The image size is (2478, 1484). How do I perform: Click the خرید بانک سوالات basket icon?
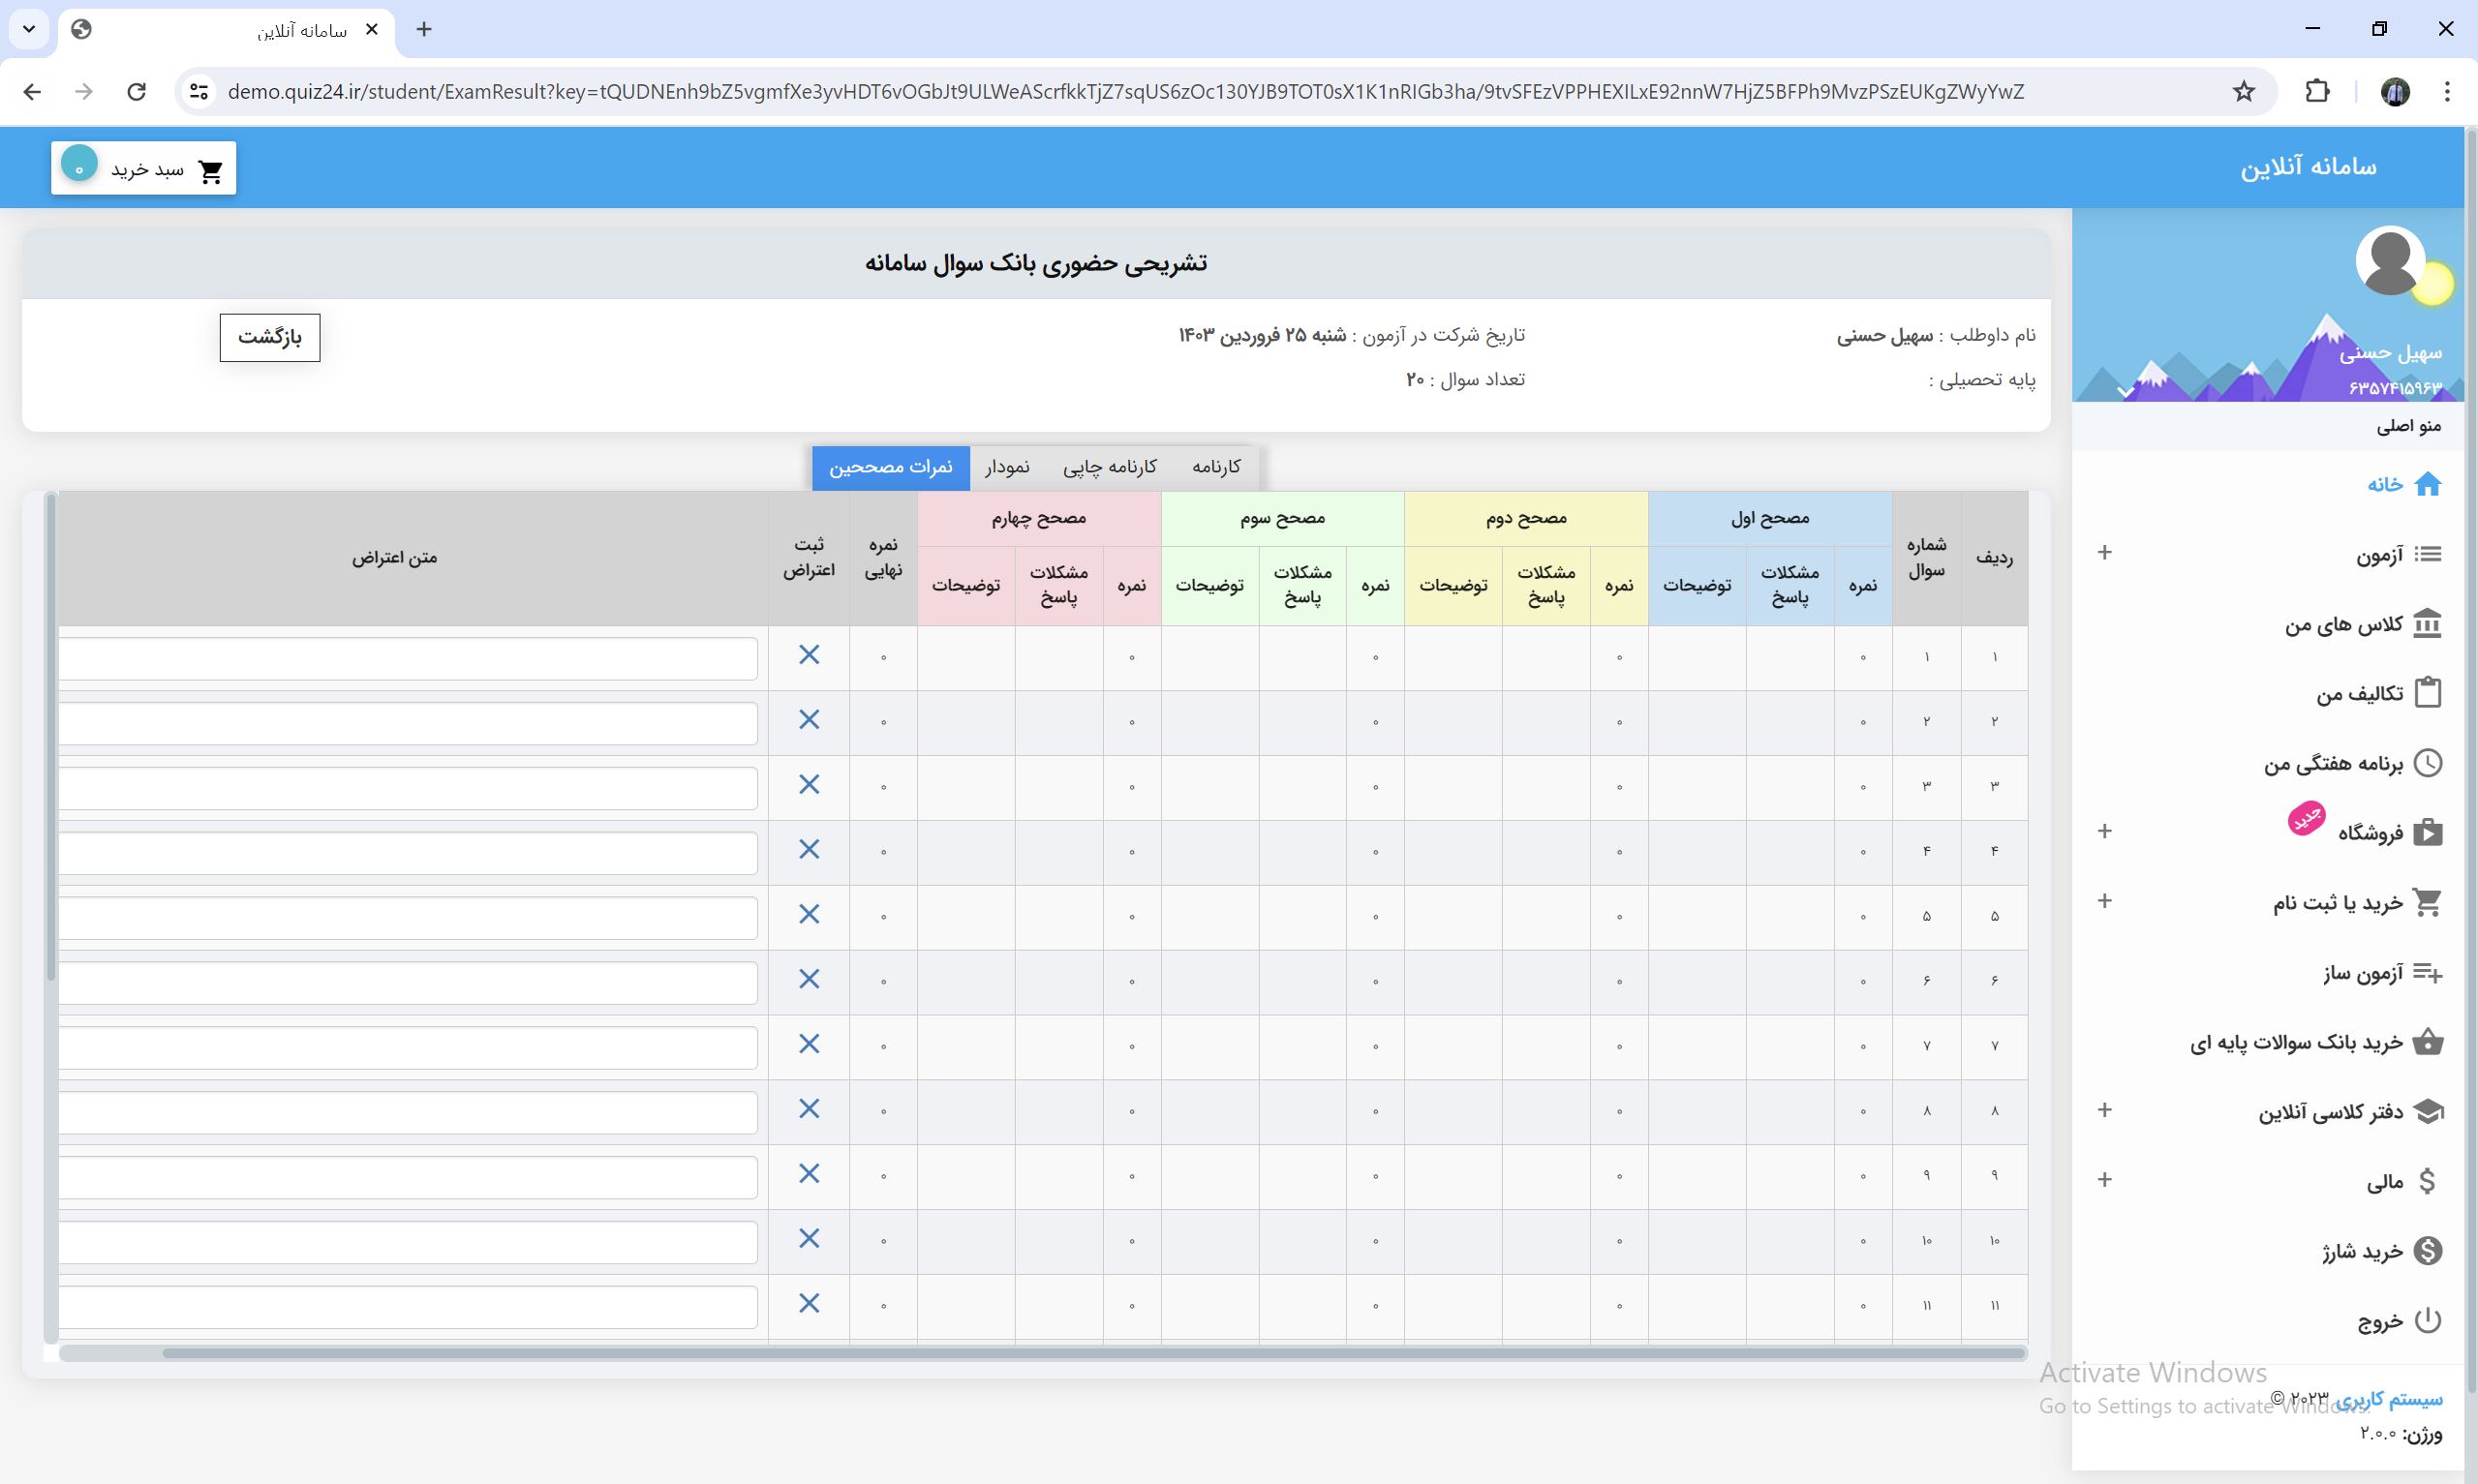pyautogui.click(x=2427, y=1042)
